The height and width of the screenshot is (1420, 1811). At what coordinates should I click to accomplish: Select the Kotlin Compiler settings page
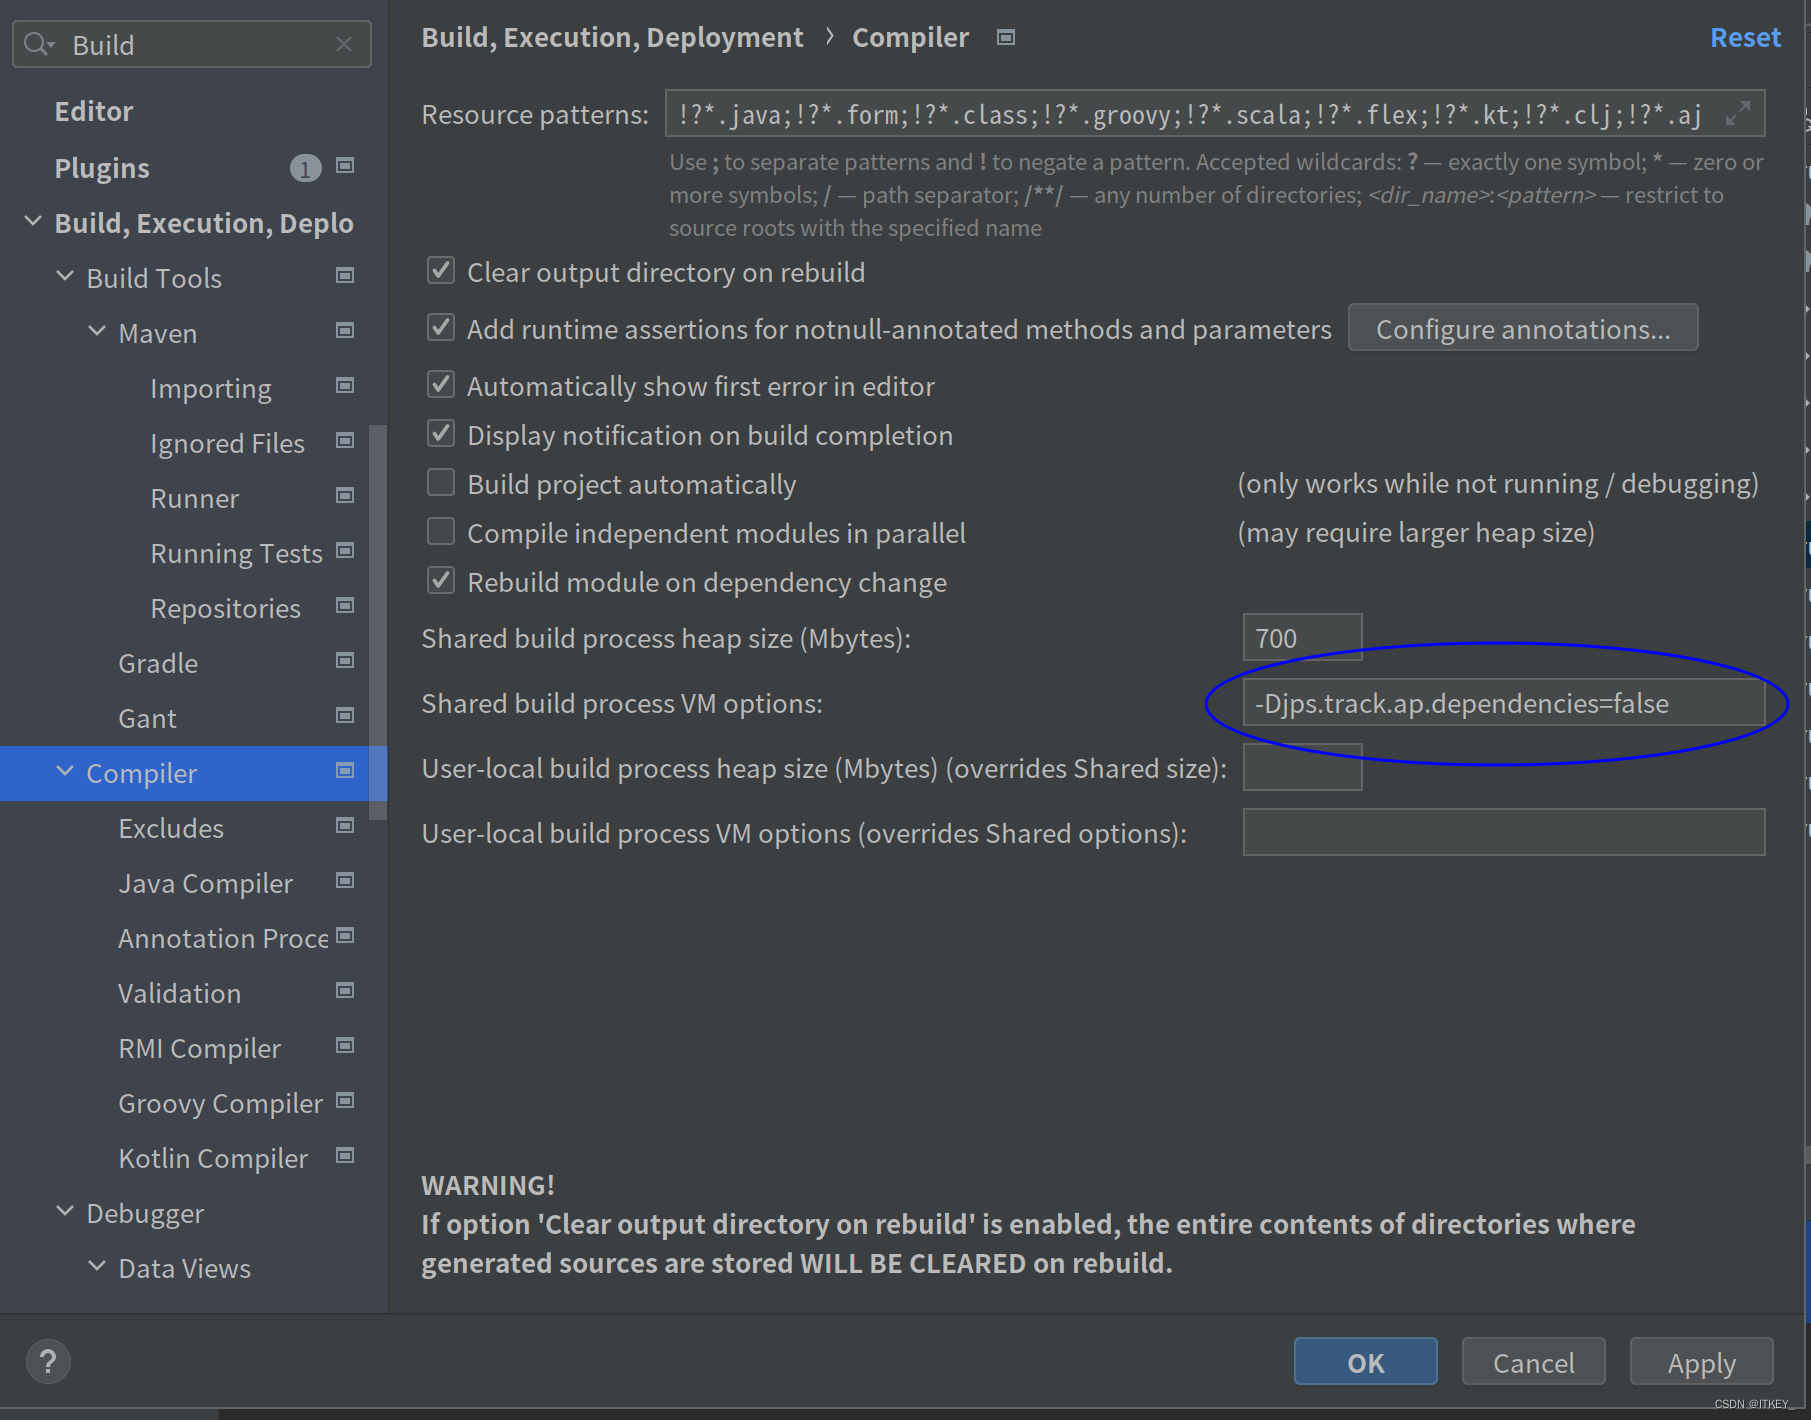click(x=213, y=1159)
